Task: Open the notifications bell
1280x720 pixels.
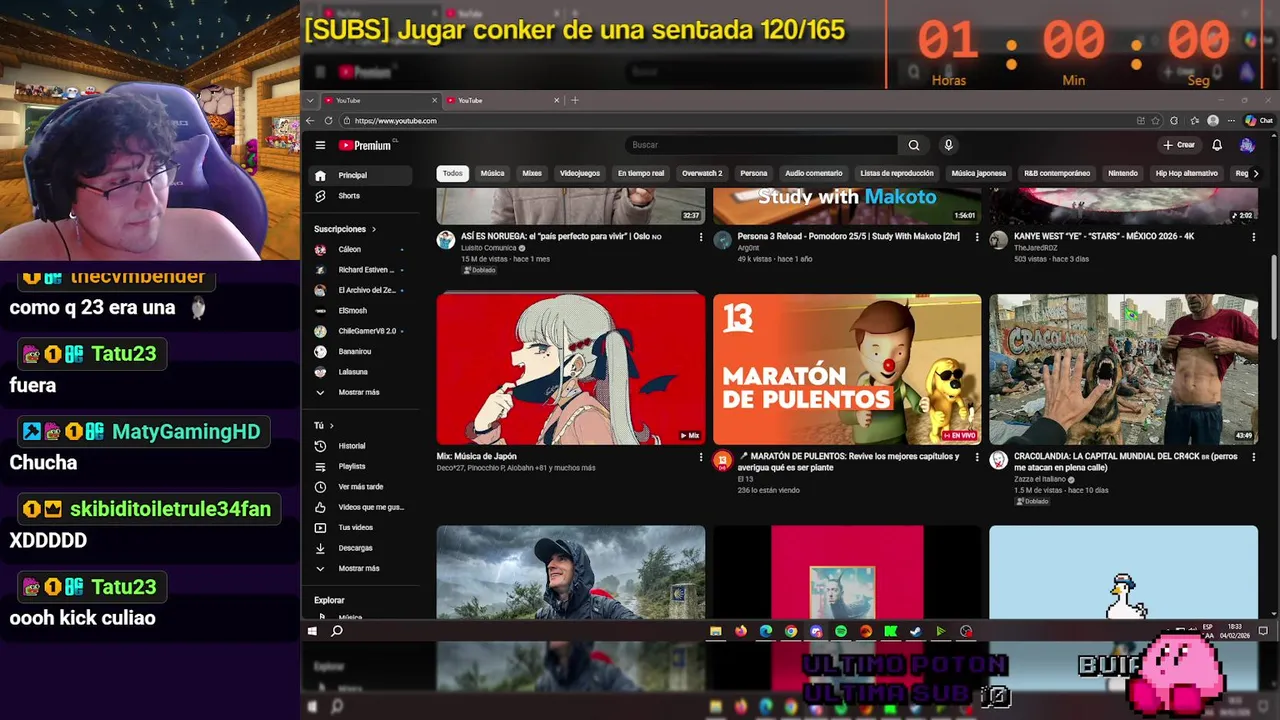Action: point(1217,145)
